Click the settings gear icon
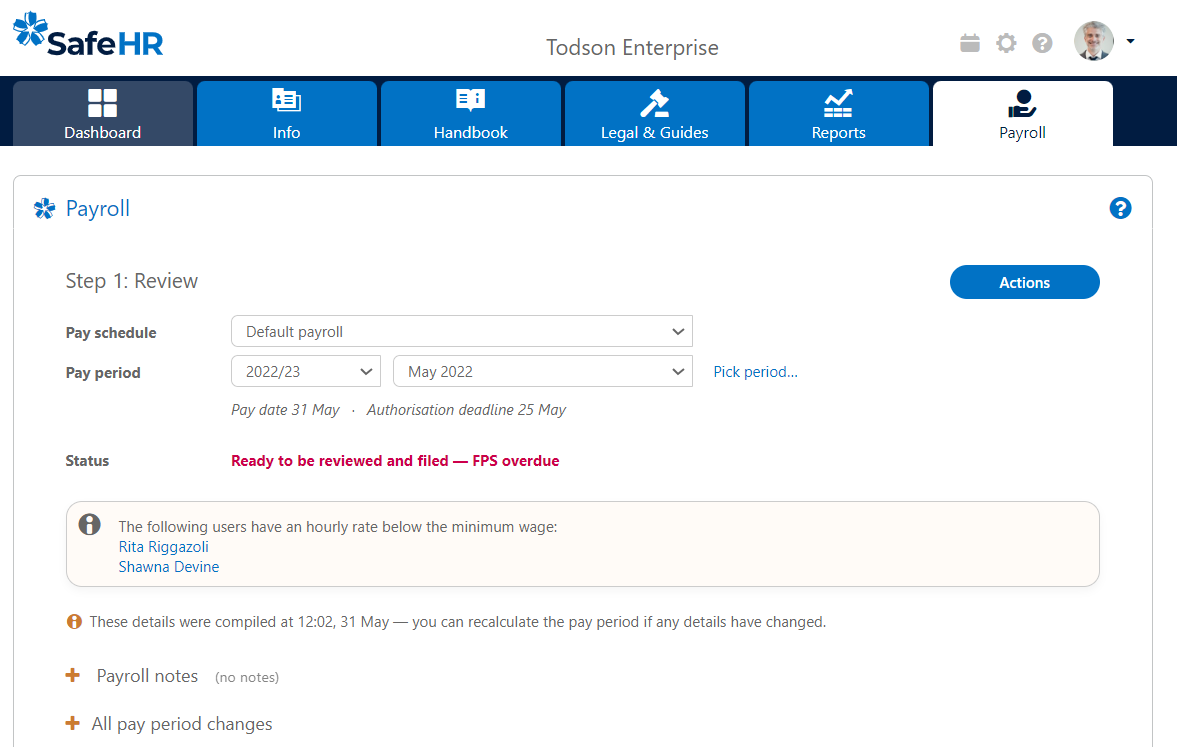This screenshot has height=747, width=1177. [1006, 43]
